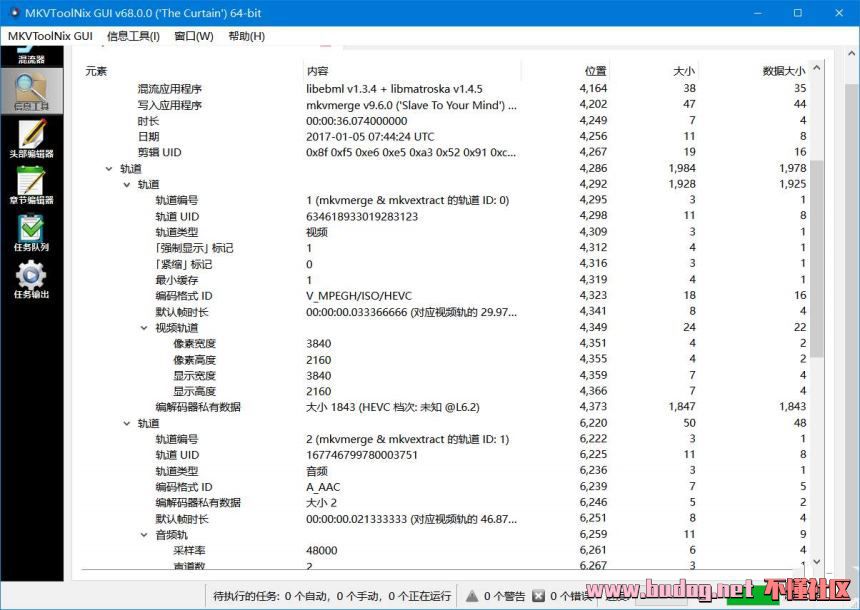Viewport: 860px width, 610px height.
Task: Open the 窗口(W) menu
Action: pos(193,36)
